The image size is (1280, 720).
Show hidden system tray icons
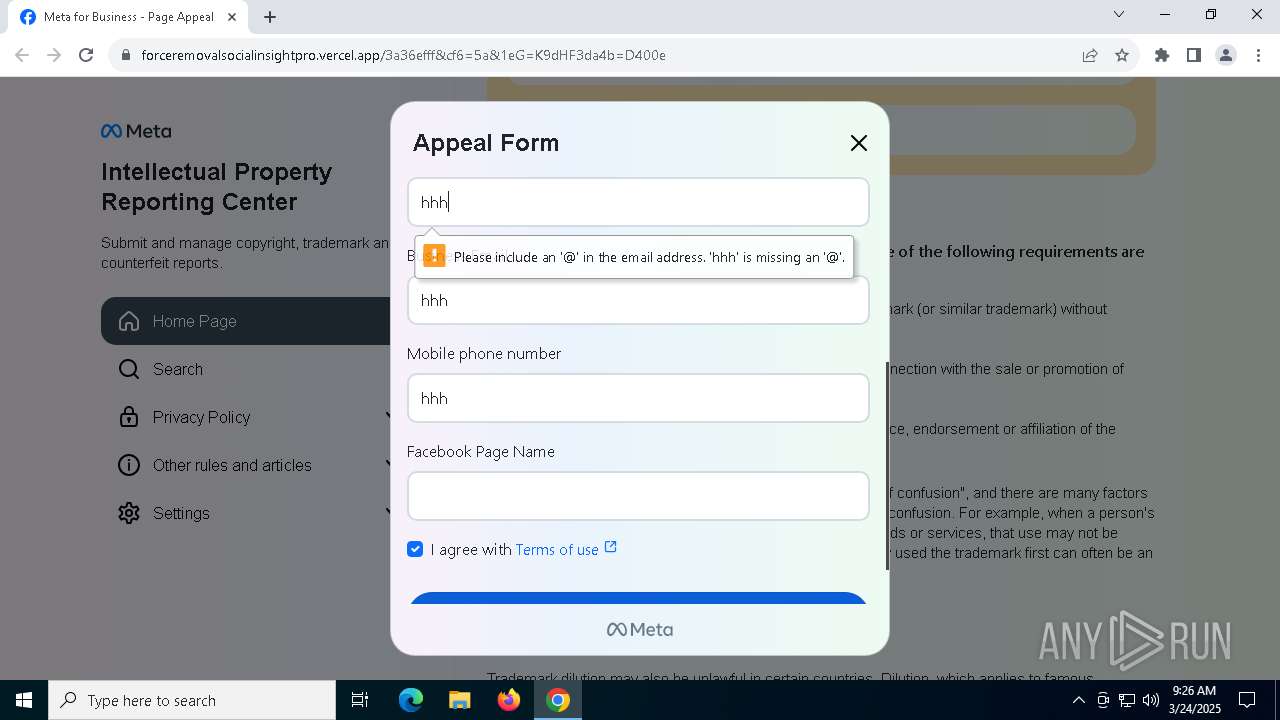(x=1078, y=700)
